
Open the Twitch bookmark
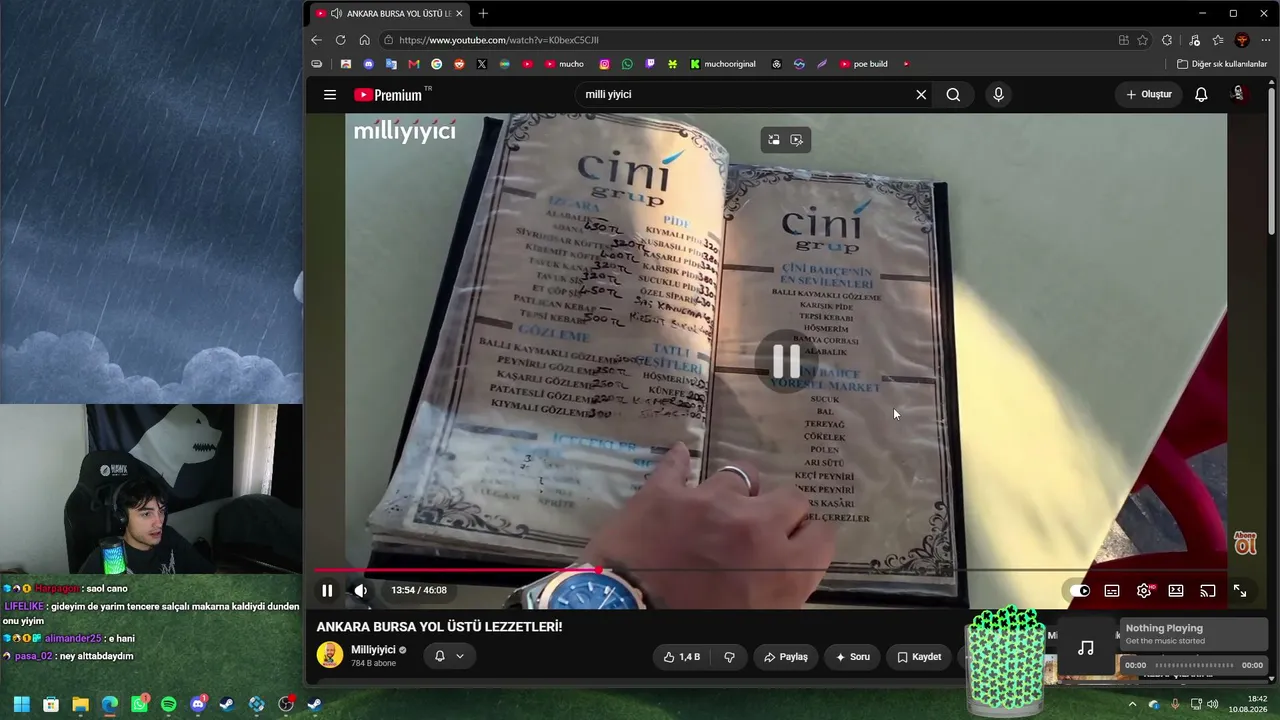pyautogui.click(x=650, y=64)
